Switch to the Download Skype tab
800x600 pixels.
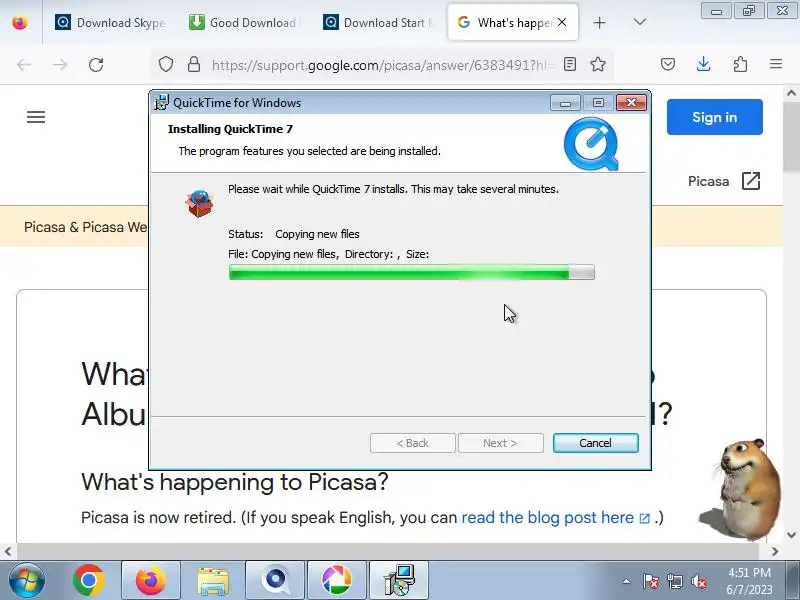(x=111, y=22)
